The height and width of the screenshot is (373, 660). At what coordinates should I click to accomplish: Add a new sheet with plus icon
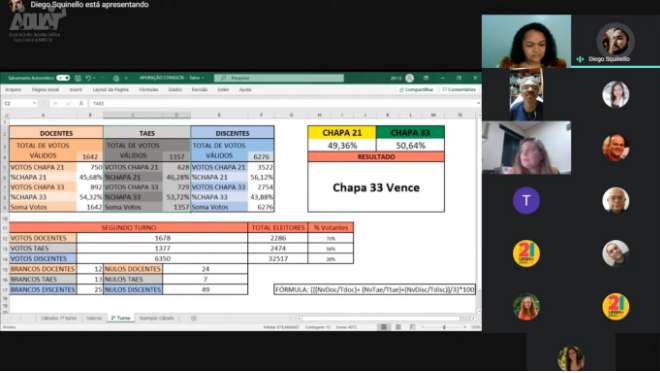pos(194,318)
